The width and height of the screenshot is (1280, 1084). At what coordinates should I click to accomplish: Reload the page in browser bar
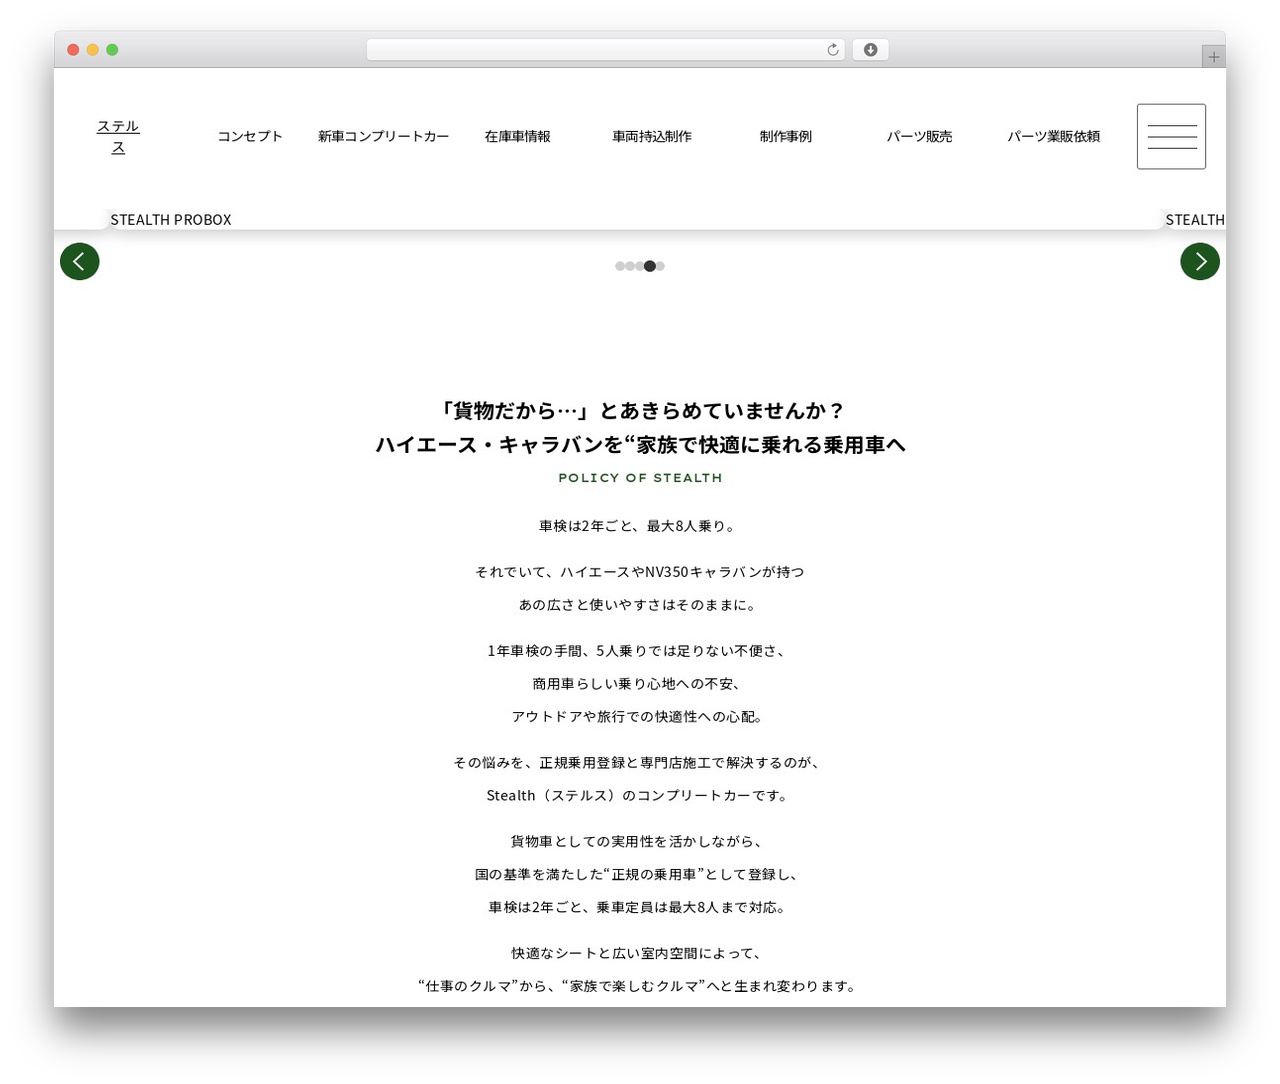tap(832, 50)
